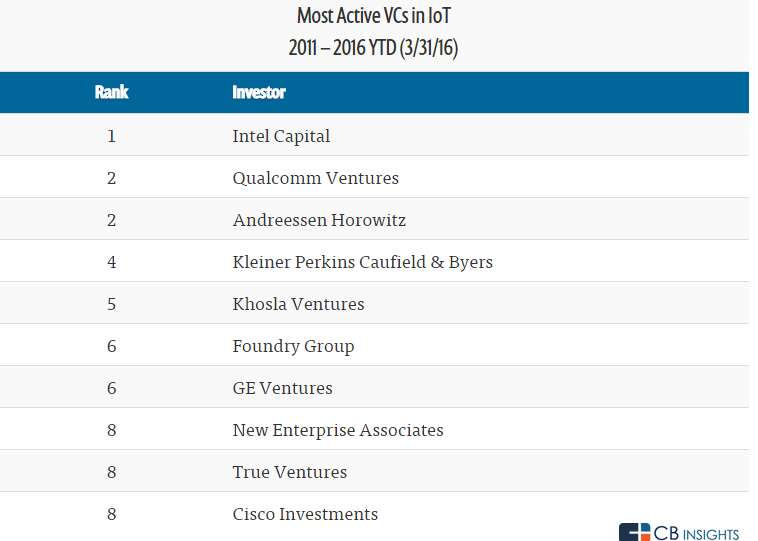Click Cisco Investments investor name
This screenshot has width=758, height=541.
point(305,514)
